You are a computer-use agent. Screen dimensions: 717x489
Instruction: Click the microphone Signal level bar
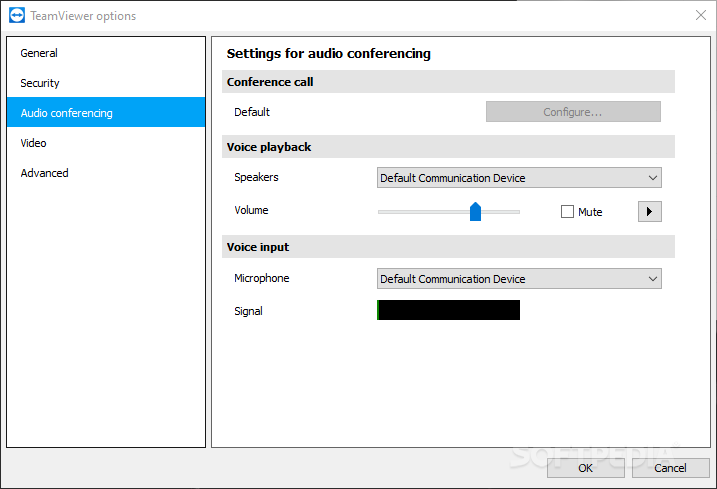point(448,310)
